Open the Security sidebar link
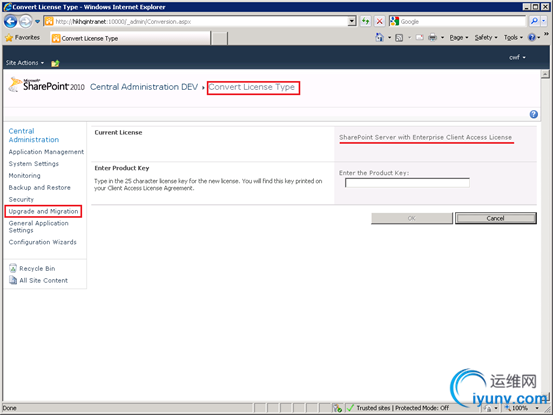Viewport: 553px width, 415px height. tap(21, 200)
